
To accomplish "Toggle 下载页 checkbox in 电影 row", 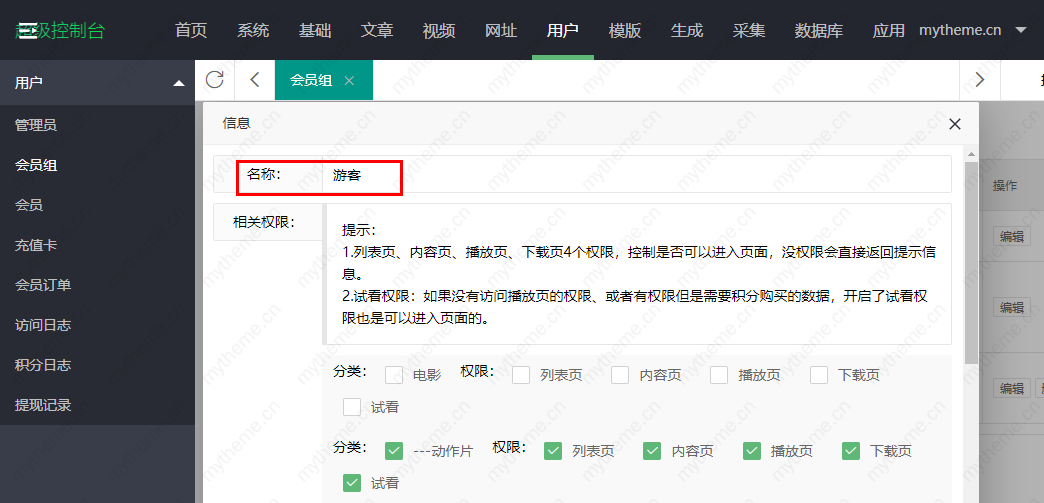I will (819, 375).
